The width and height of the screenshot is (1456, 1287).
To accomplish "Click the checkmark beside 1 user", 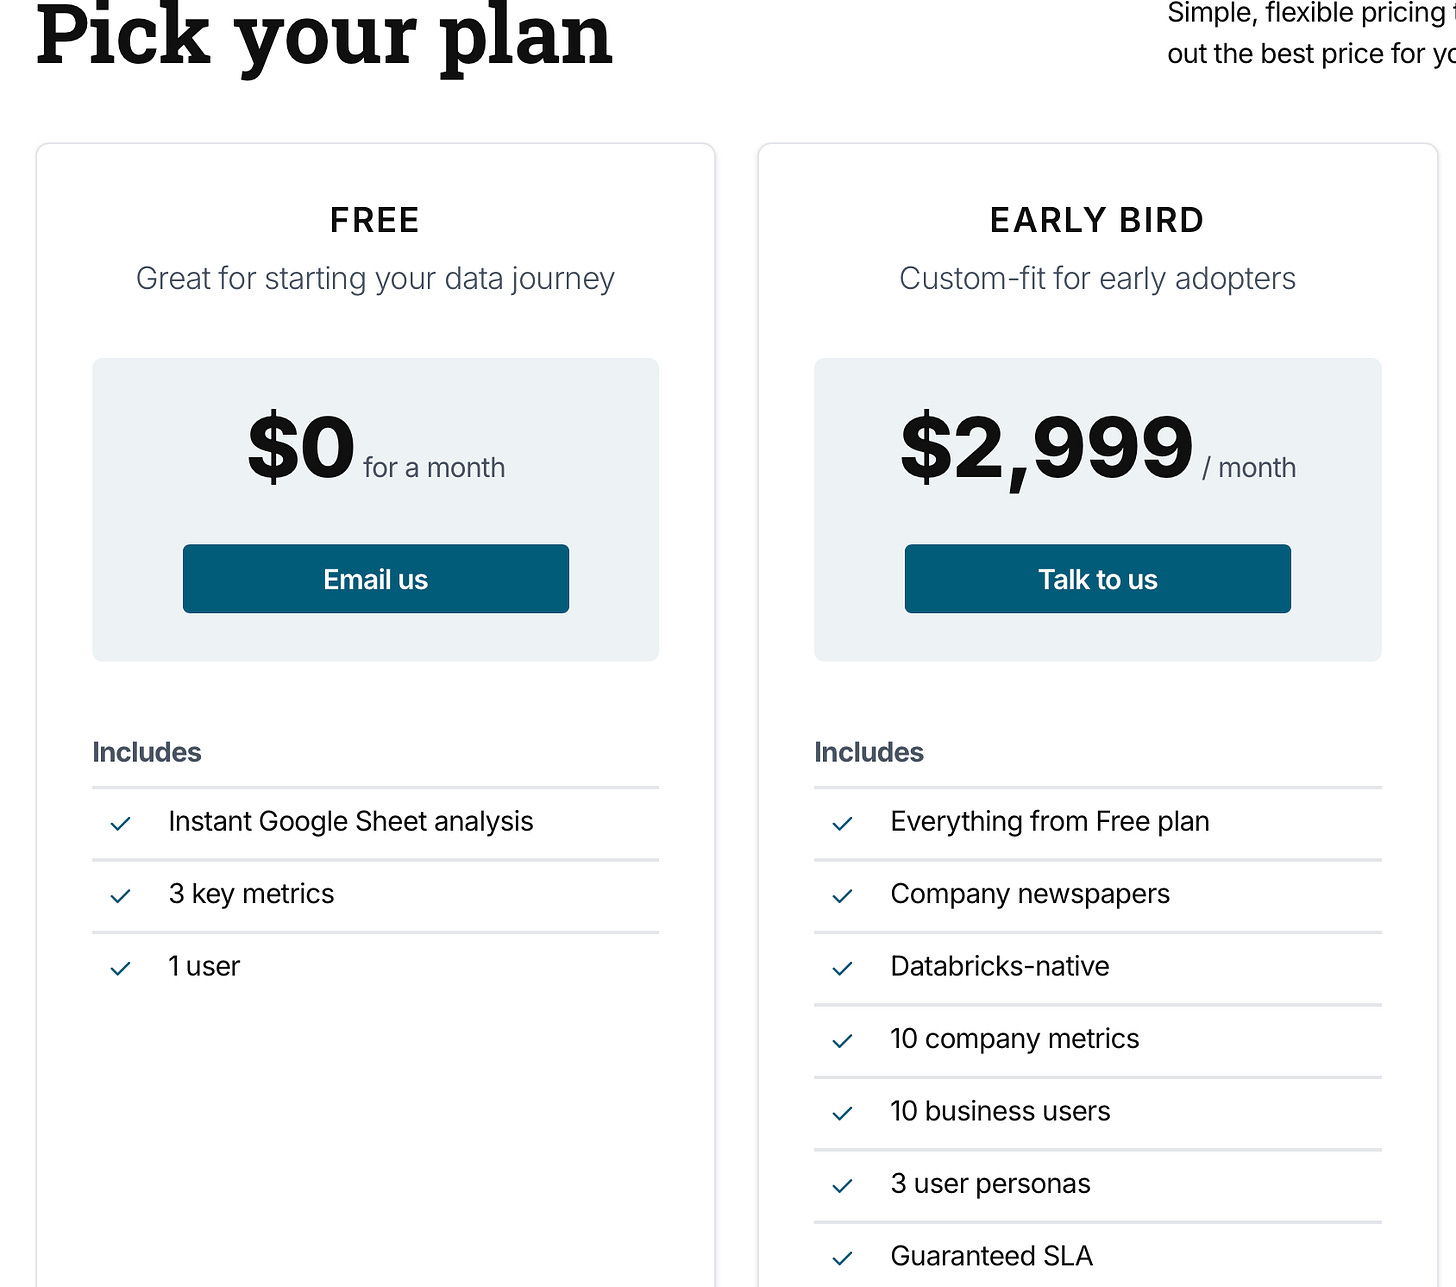I will [121, 969].
